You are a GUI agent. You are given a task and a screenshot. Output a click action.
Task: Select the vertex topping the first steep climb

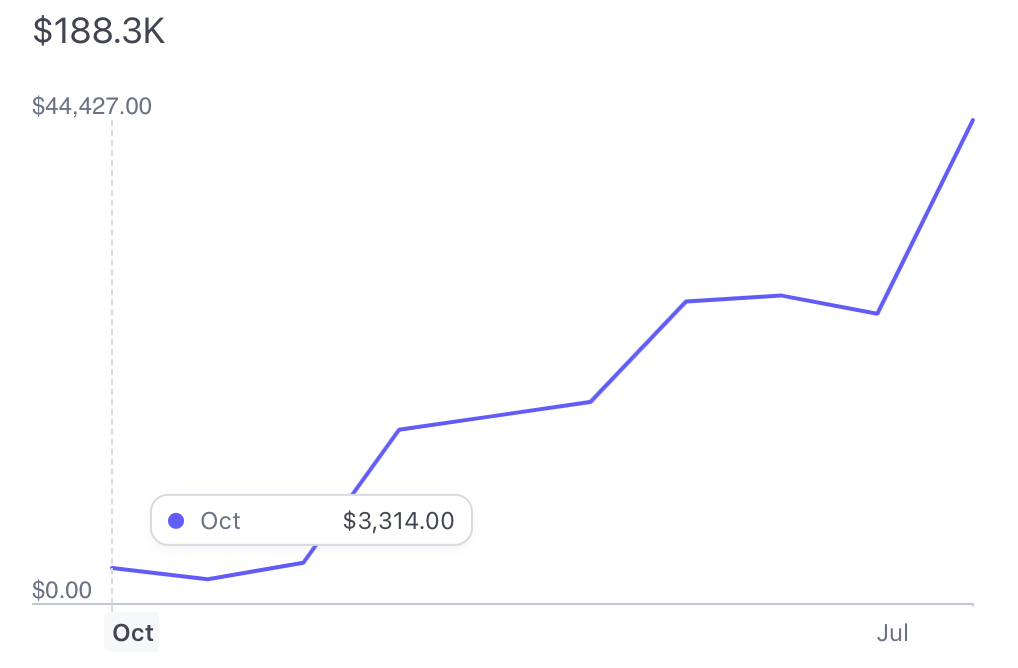[x=399, y=430]
